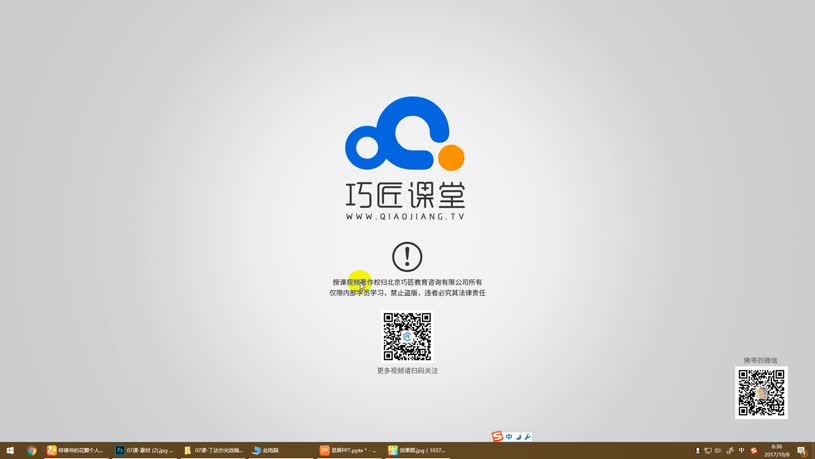Viewport: 815px width, 459px height.
Task: Click the bottom-right WeChat QR code
Action: point(761,392)
